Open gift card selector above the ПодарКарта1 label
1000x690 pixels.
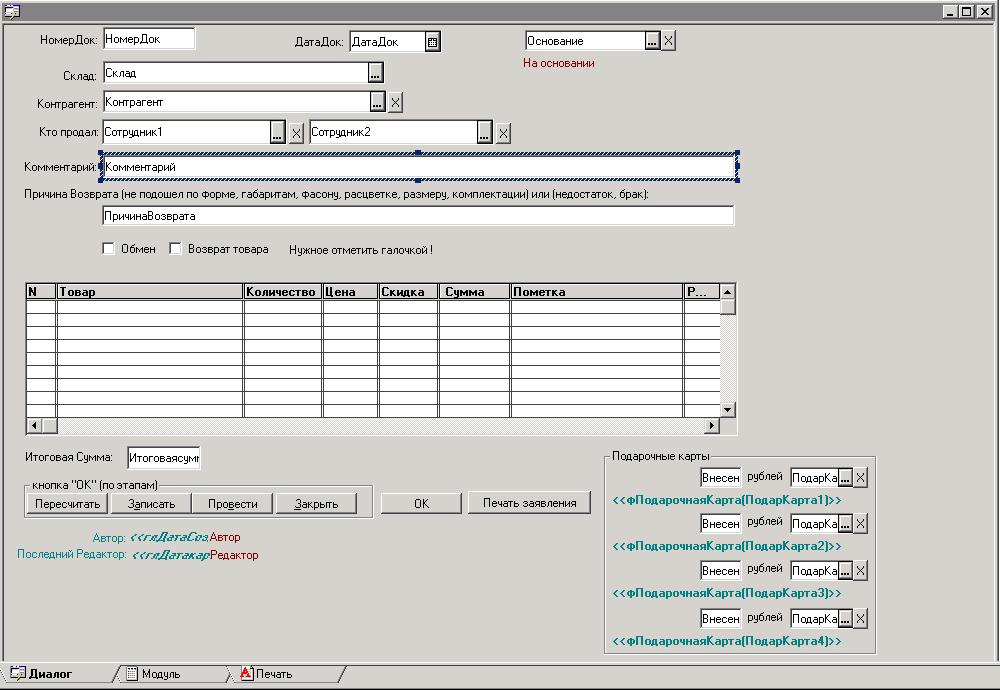845,478
